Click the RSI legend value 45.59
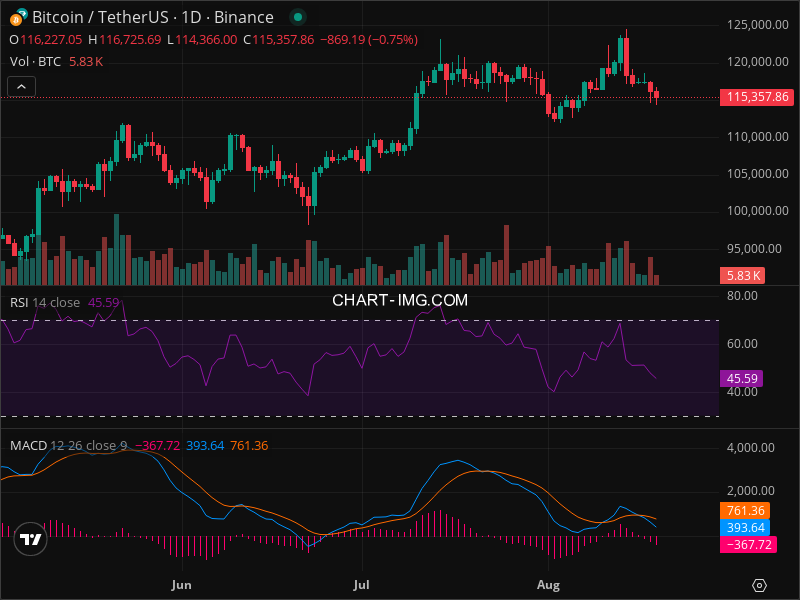The width and height of the screenshot is (800, 600). 104,303
